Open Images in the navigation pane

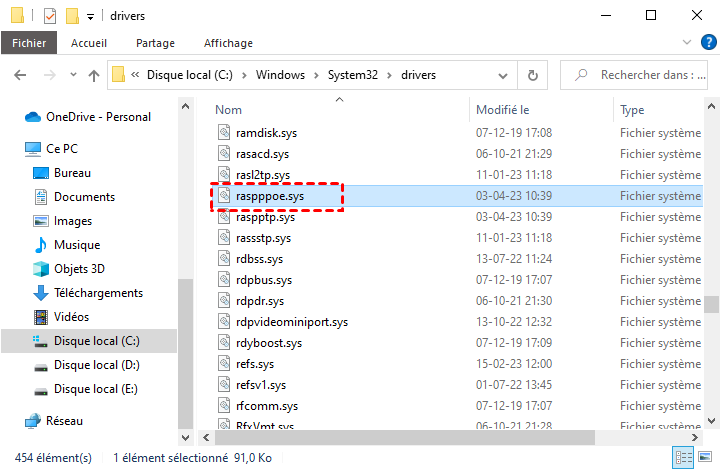[63, 221]
